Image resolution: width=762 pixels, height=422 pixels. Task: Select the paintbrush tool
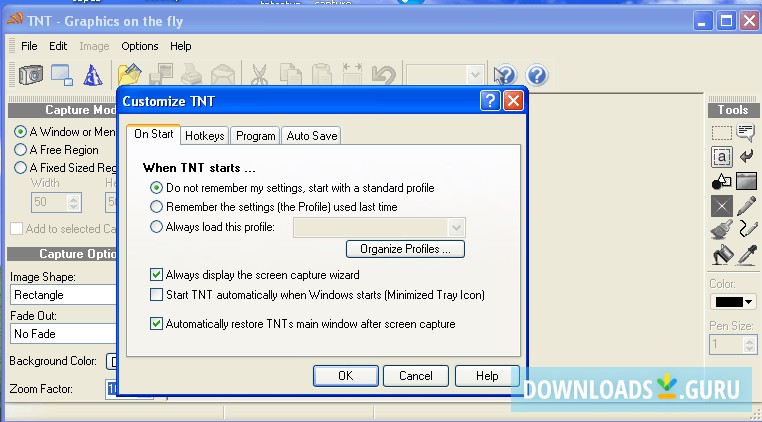(x=722, y=229)
